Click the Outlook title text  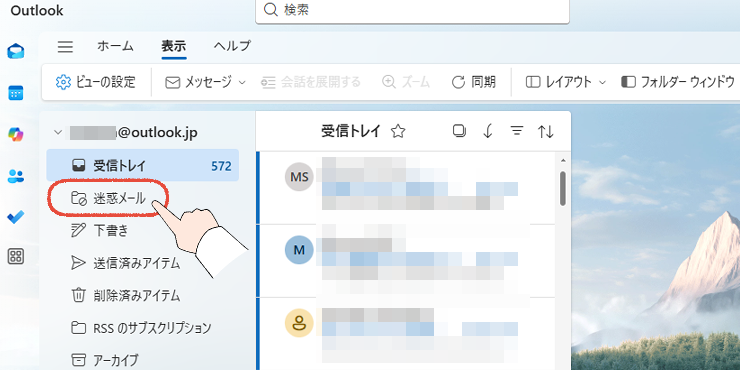tap(37, 10)
